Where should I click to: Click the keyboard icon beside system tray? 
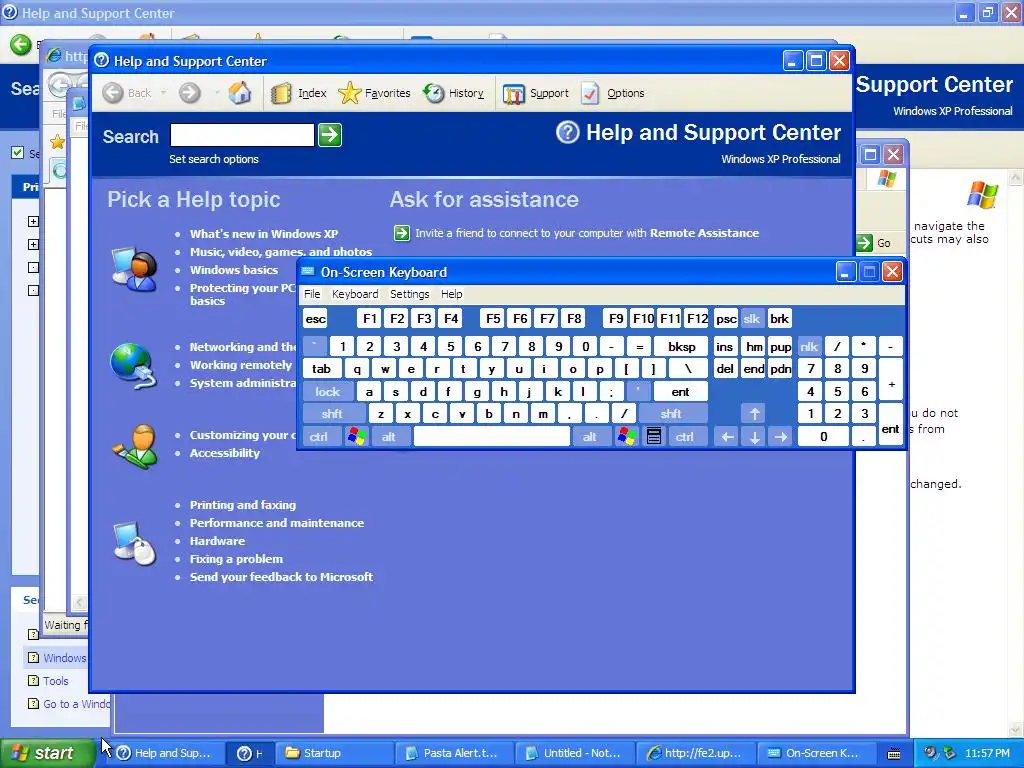pos(894,754)
